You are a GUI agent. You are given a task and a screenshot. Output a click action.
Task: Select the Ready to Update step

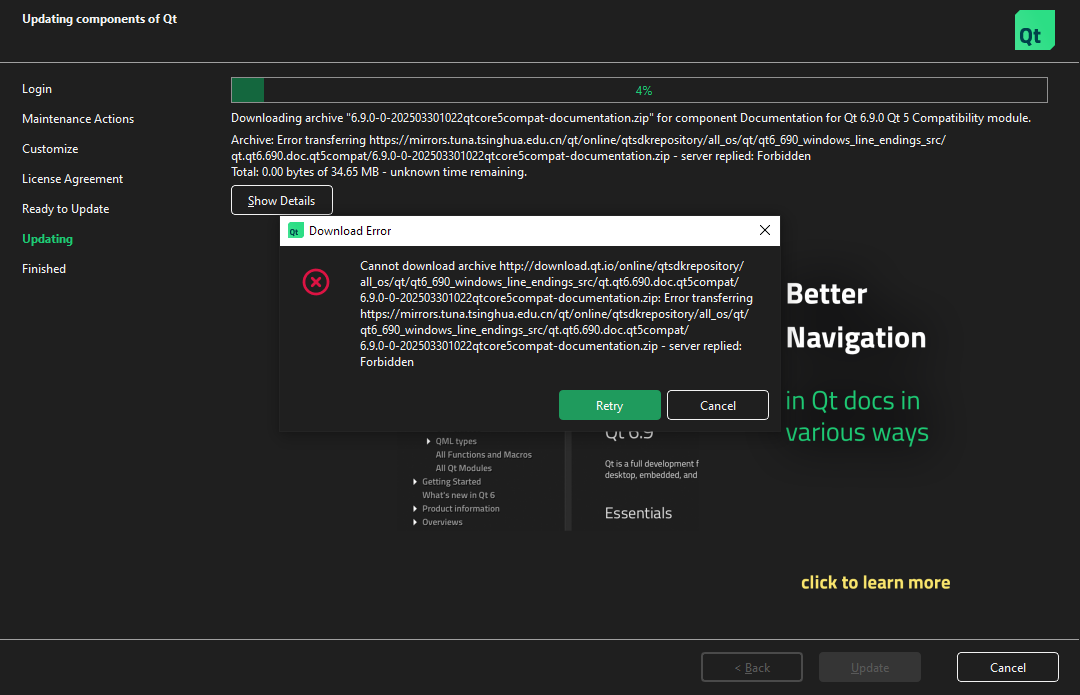coord(65,209)
